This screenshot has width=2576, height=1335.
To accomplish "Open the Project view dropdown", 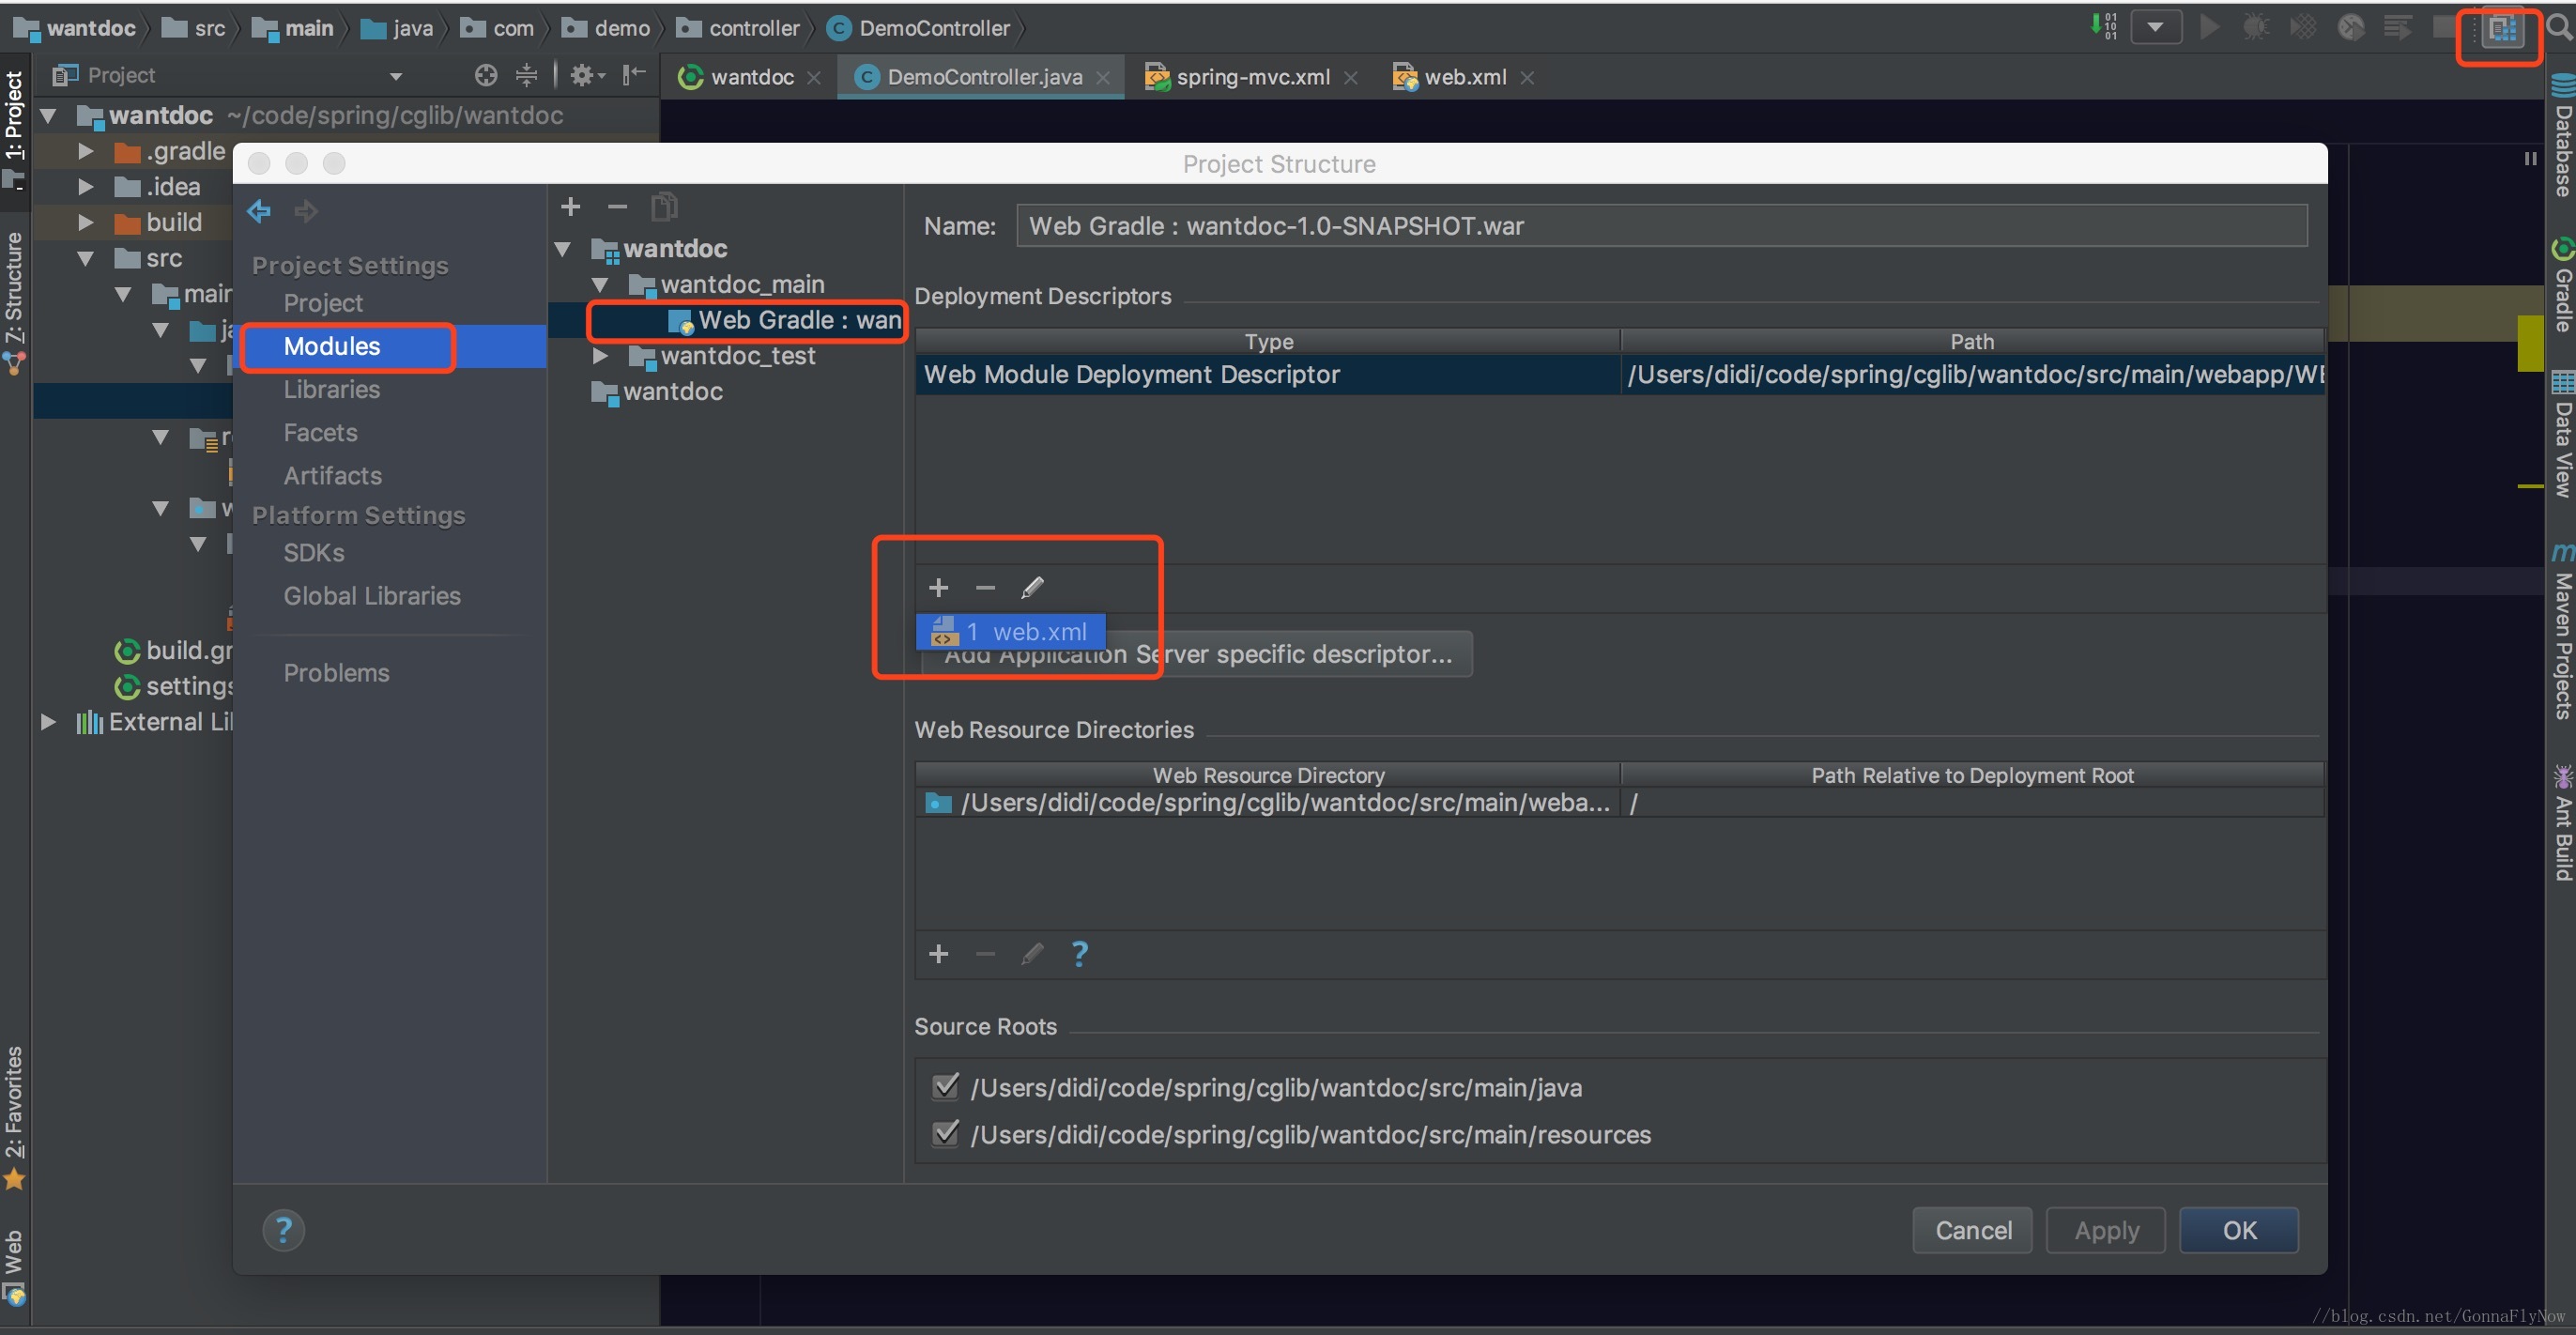I will tap(396, 76).
